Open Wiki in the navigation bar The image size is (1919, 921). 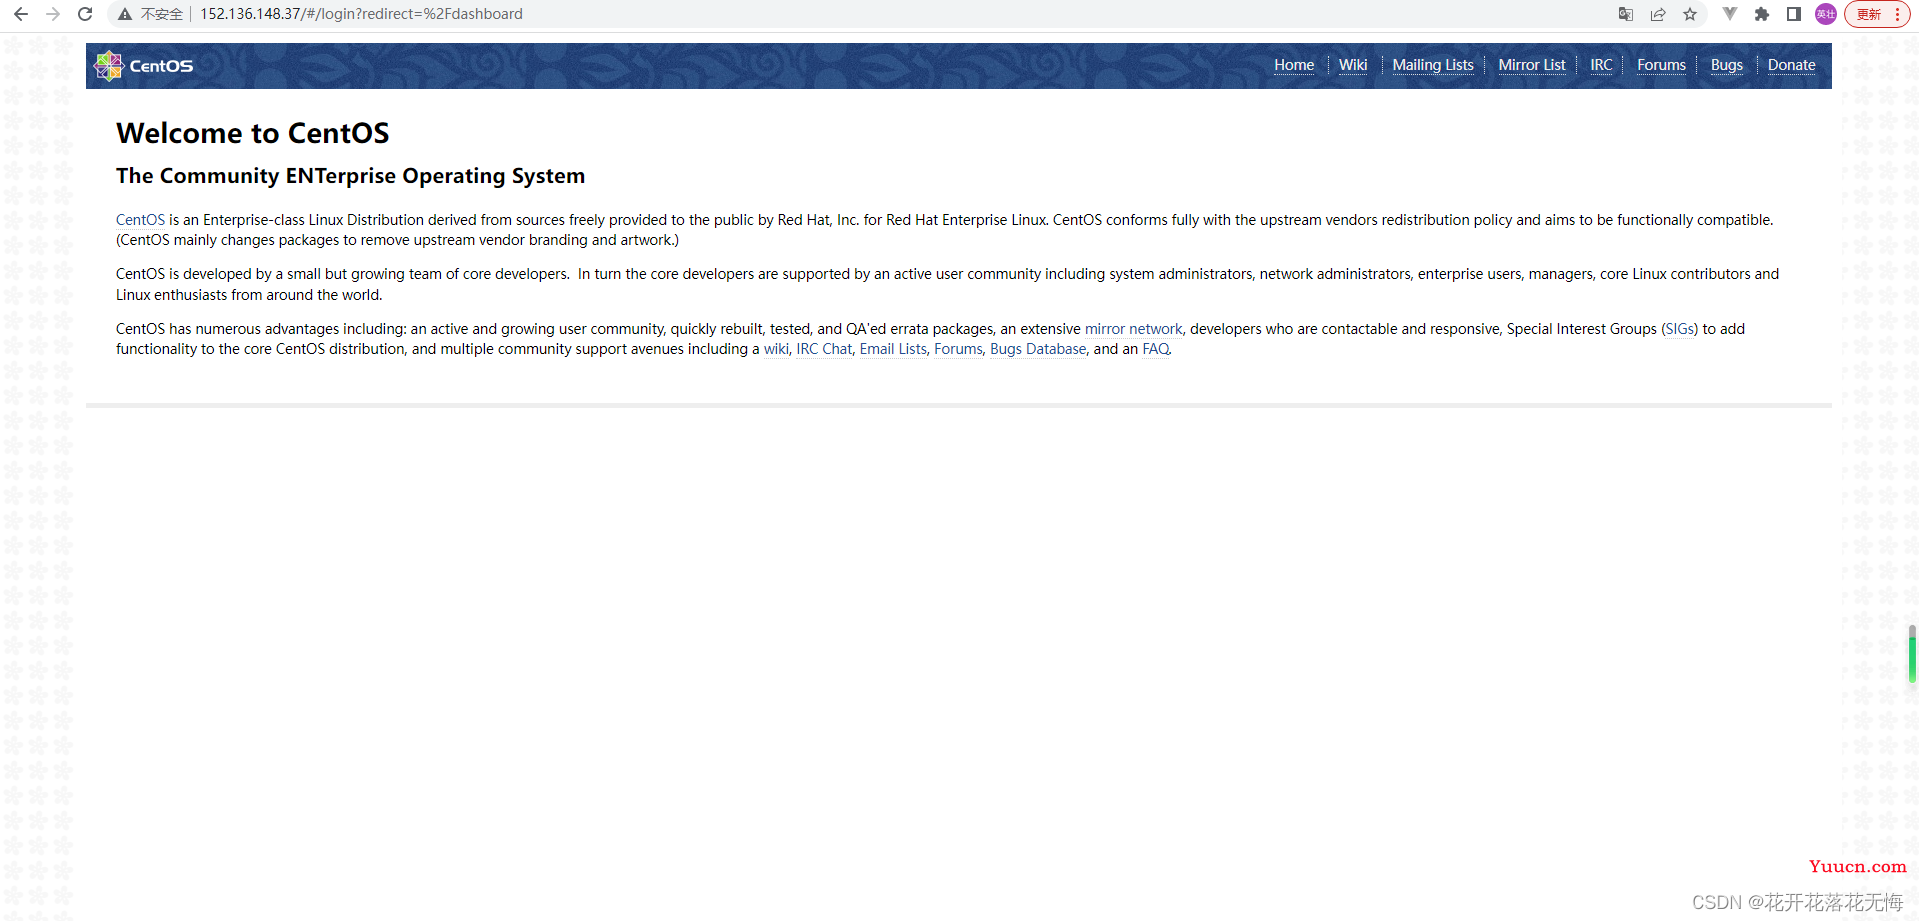tap(1353, 65)
